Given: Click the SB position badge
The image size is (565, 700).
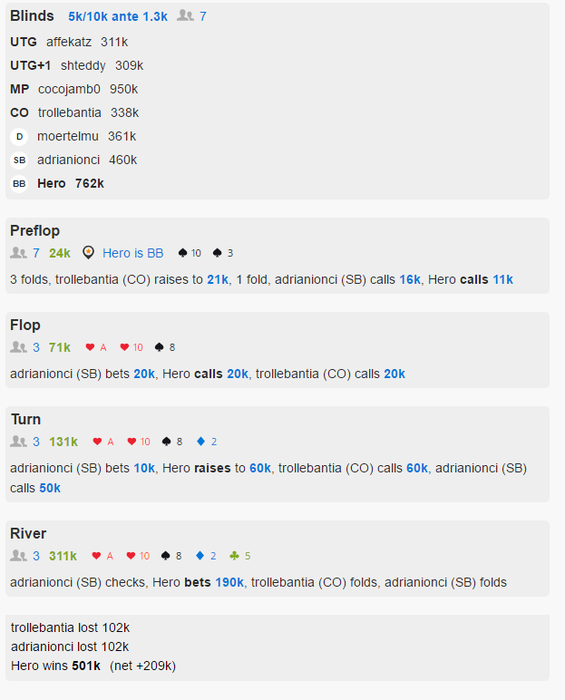Looking at the screenshot, I should [x=19, y=160].
